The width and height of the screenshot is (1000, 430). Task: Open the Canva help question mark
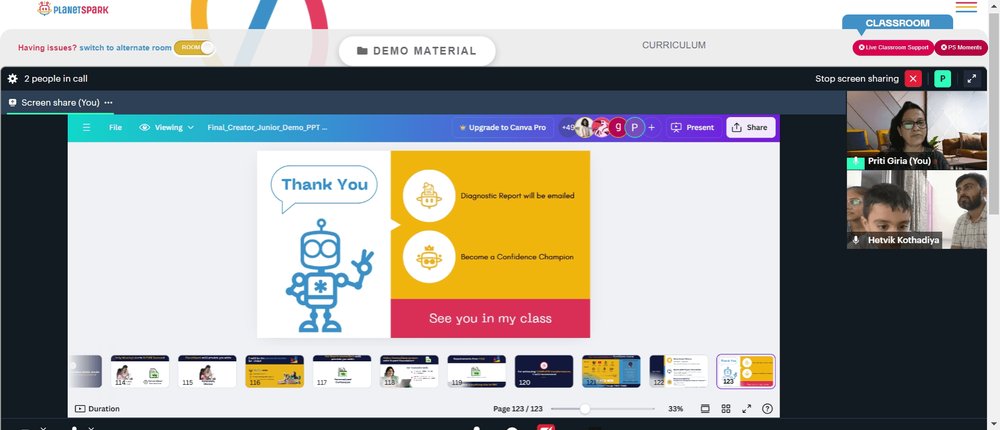pyautogui.click(x=767, y=409)
